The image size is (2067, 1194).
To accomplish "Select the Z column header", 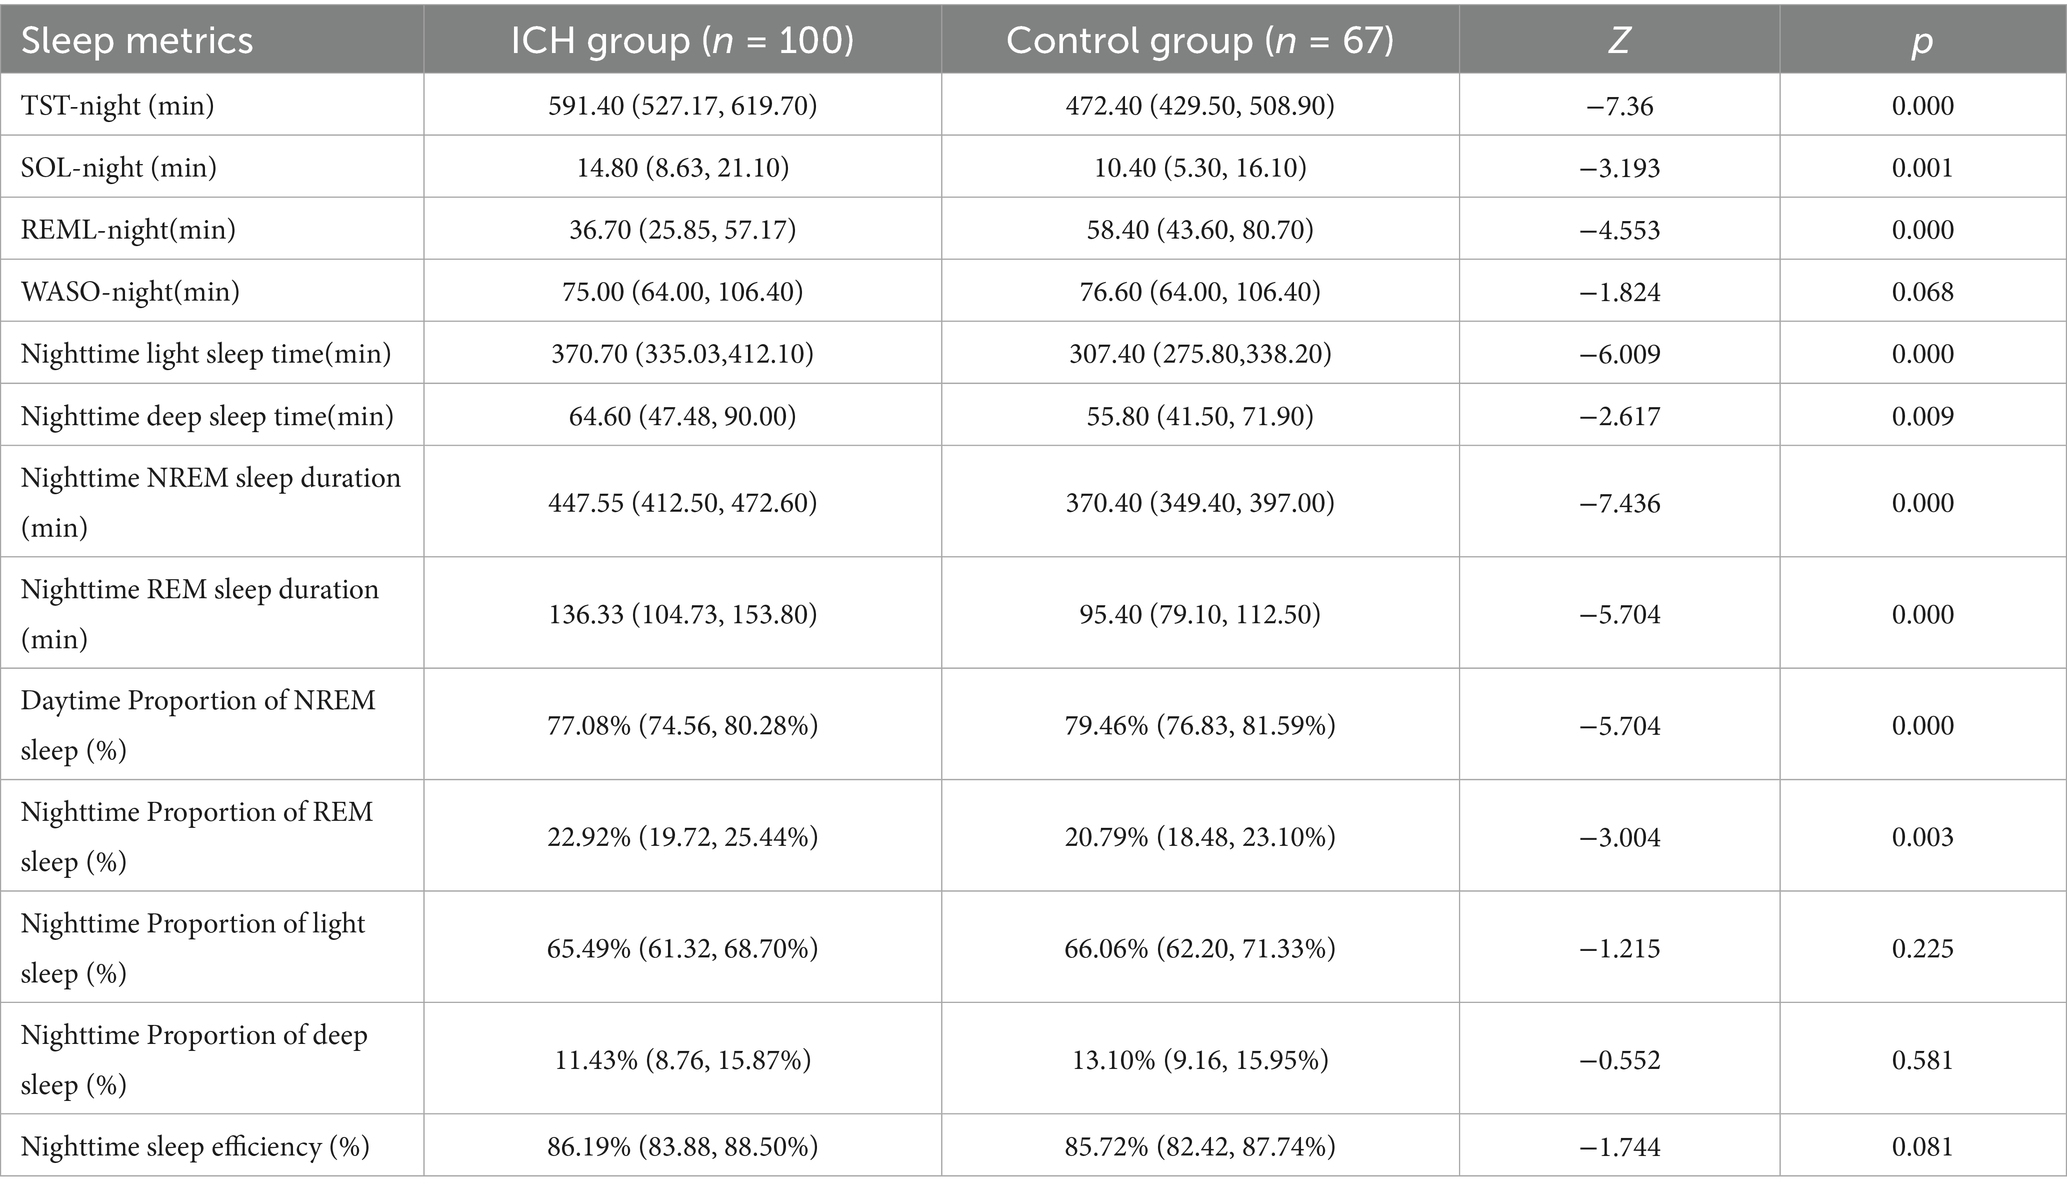I will [x=1618, y=41].
